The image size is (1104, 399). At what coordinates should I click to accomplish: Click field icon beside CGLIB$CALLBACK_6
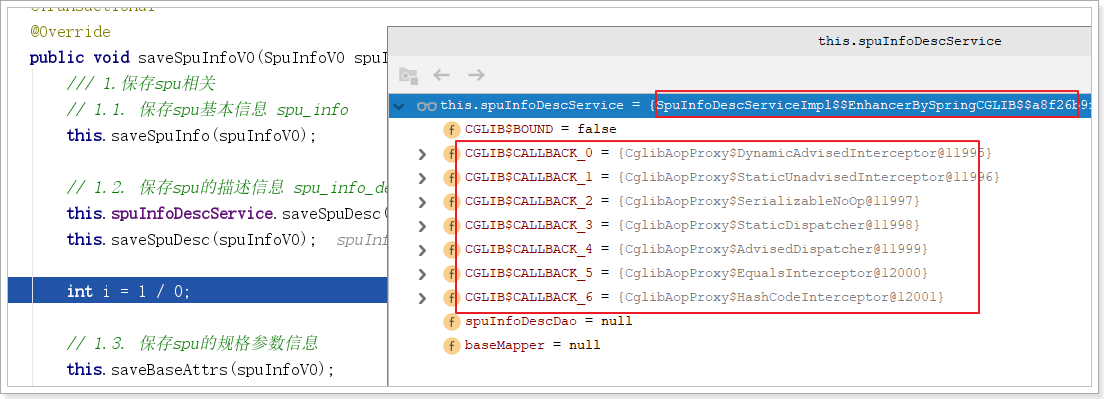[x=451, y=298]
